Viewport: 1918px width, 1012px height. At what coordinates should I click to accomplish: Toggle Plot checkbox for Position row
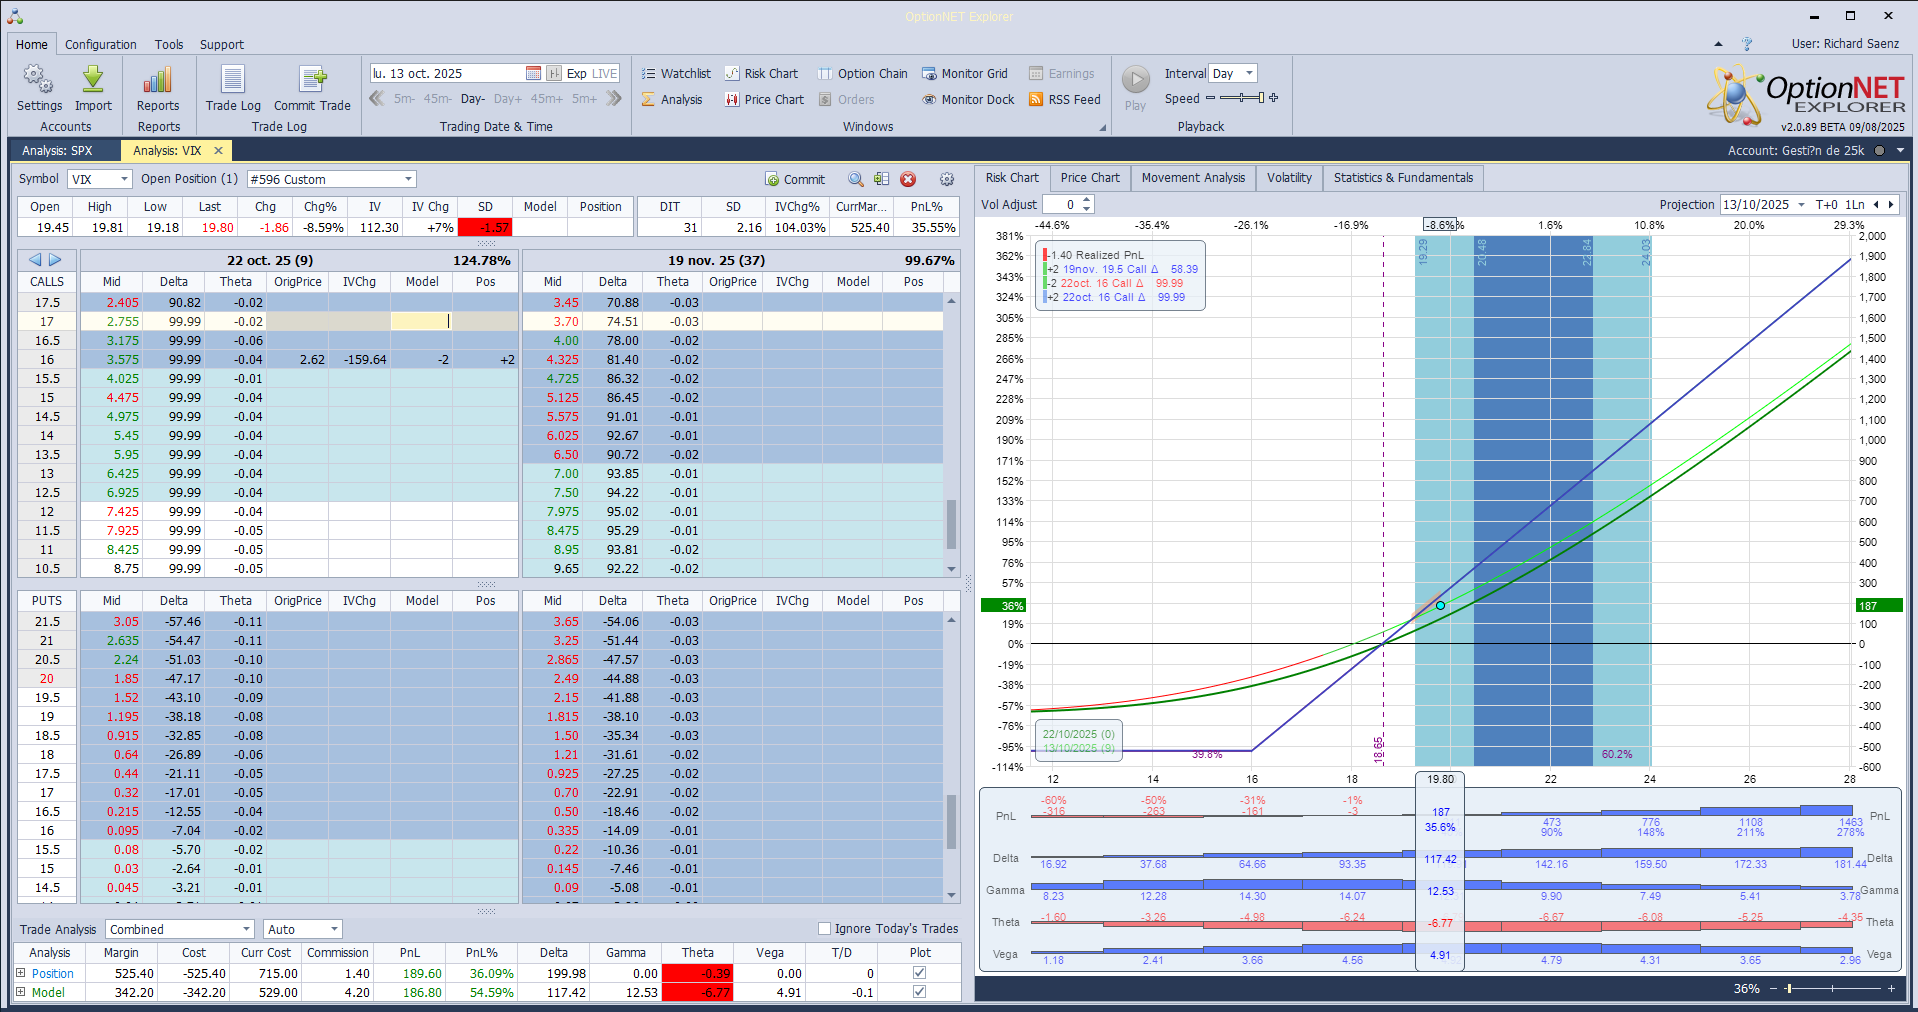coord(920,972)
